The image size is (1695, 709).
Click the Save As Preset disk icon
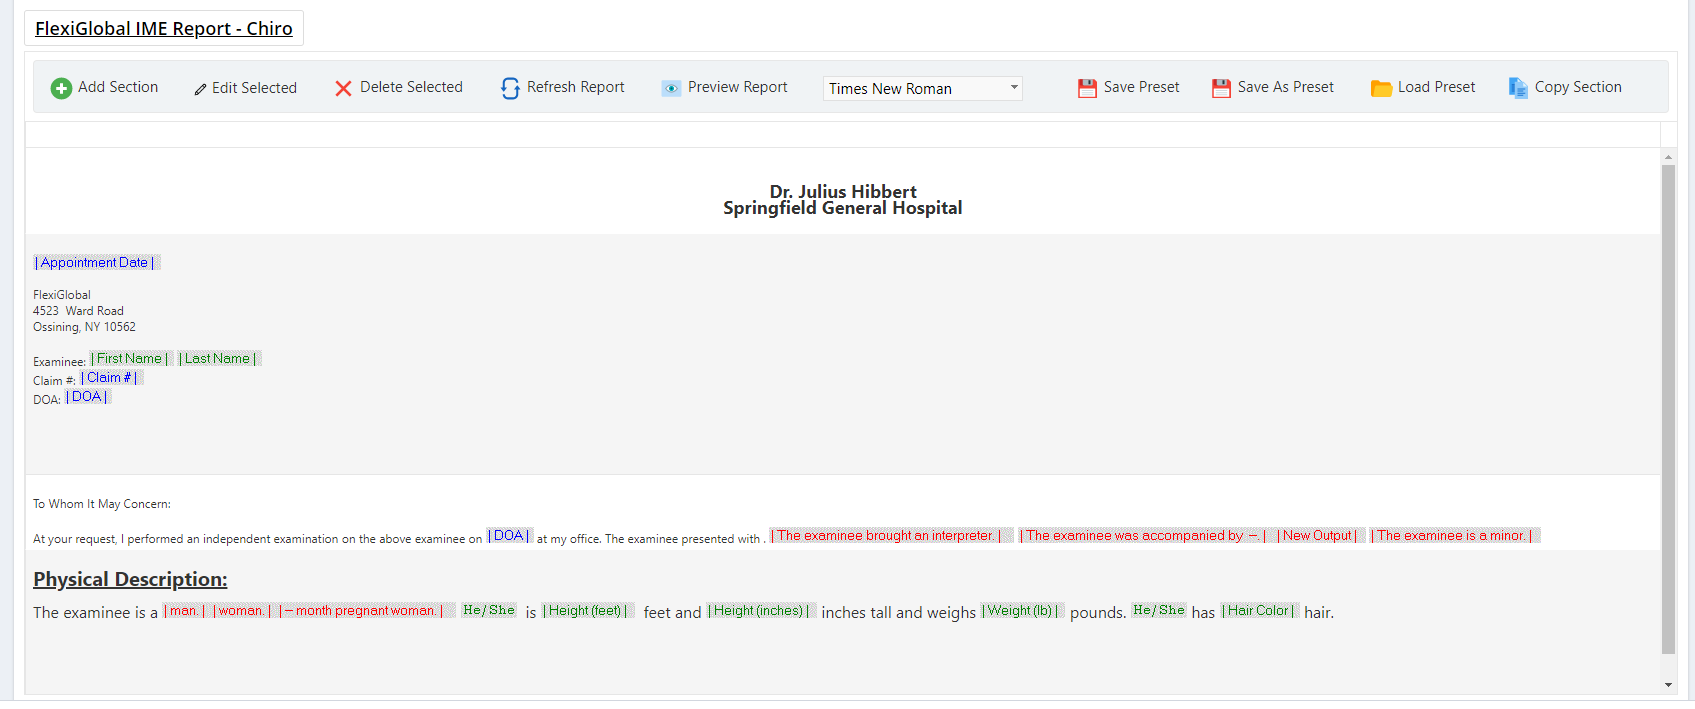1221,89
